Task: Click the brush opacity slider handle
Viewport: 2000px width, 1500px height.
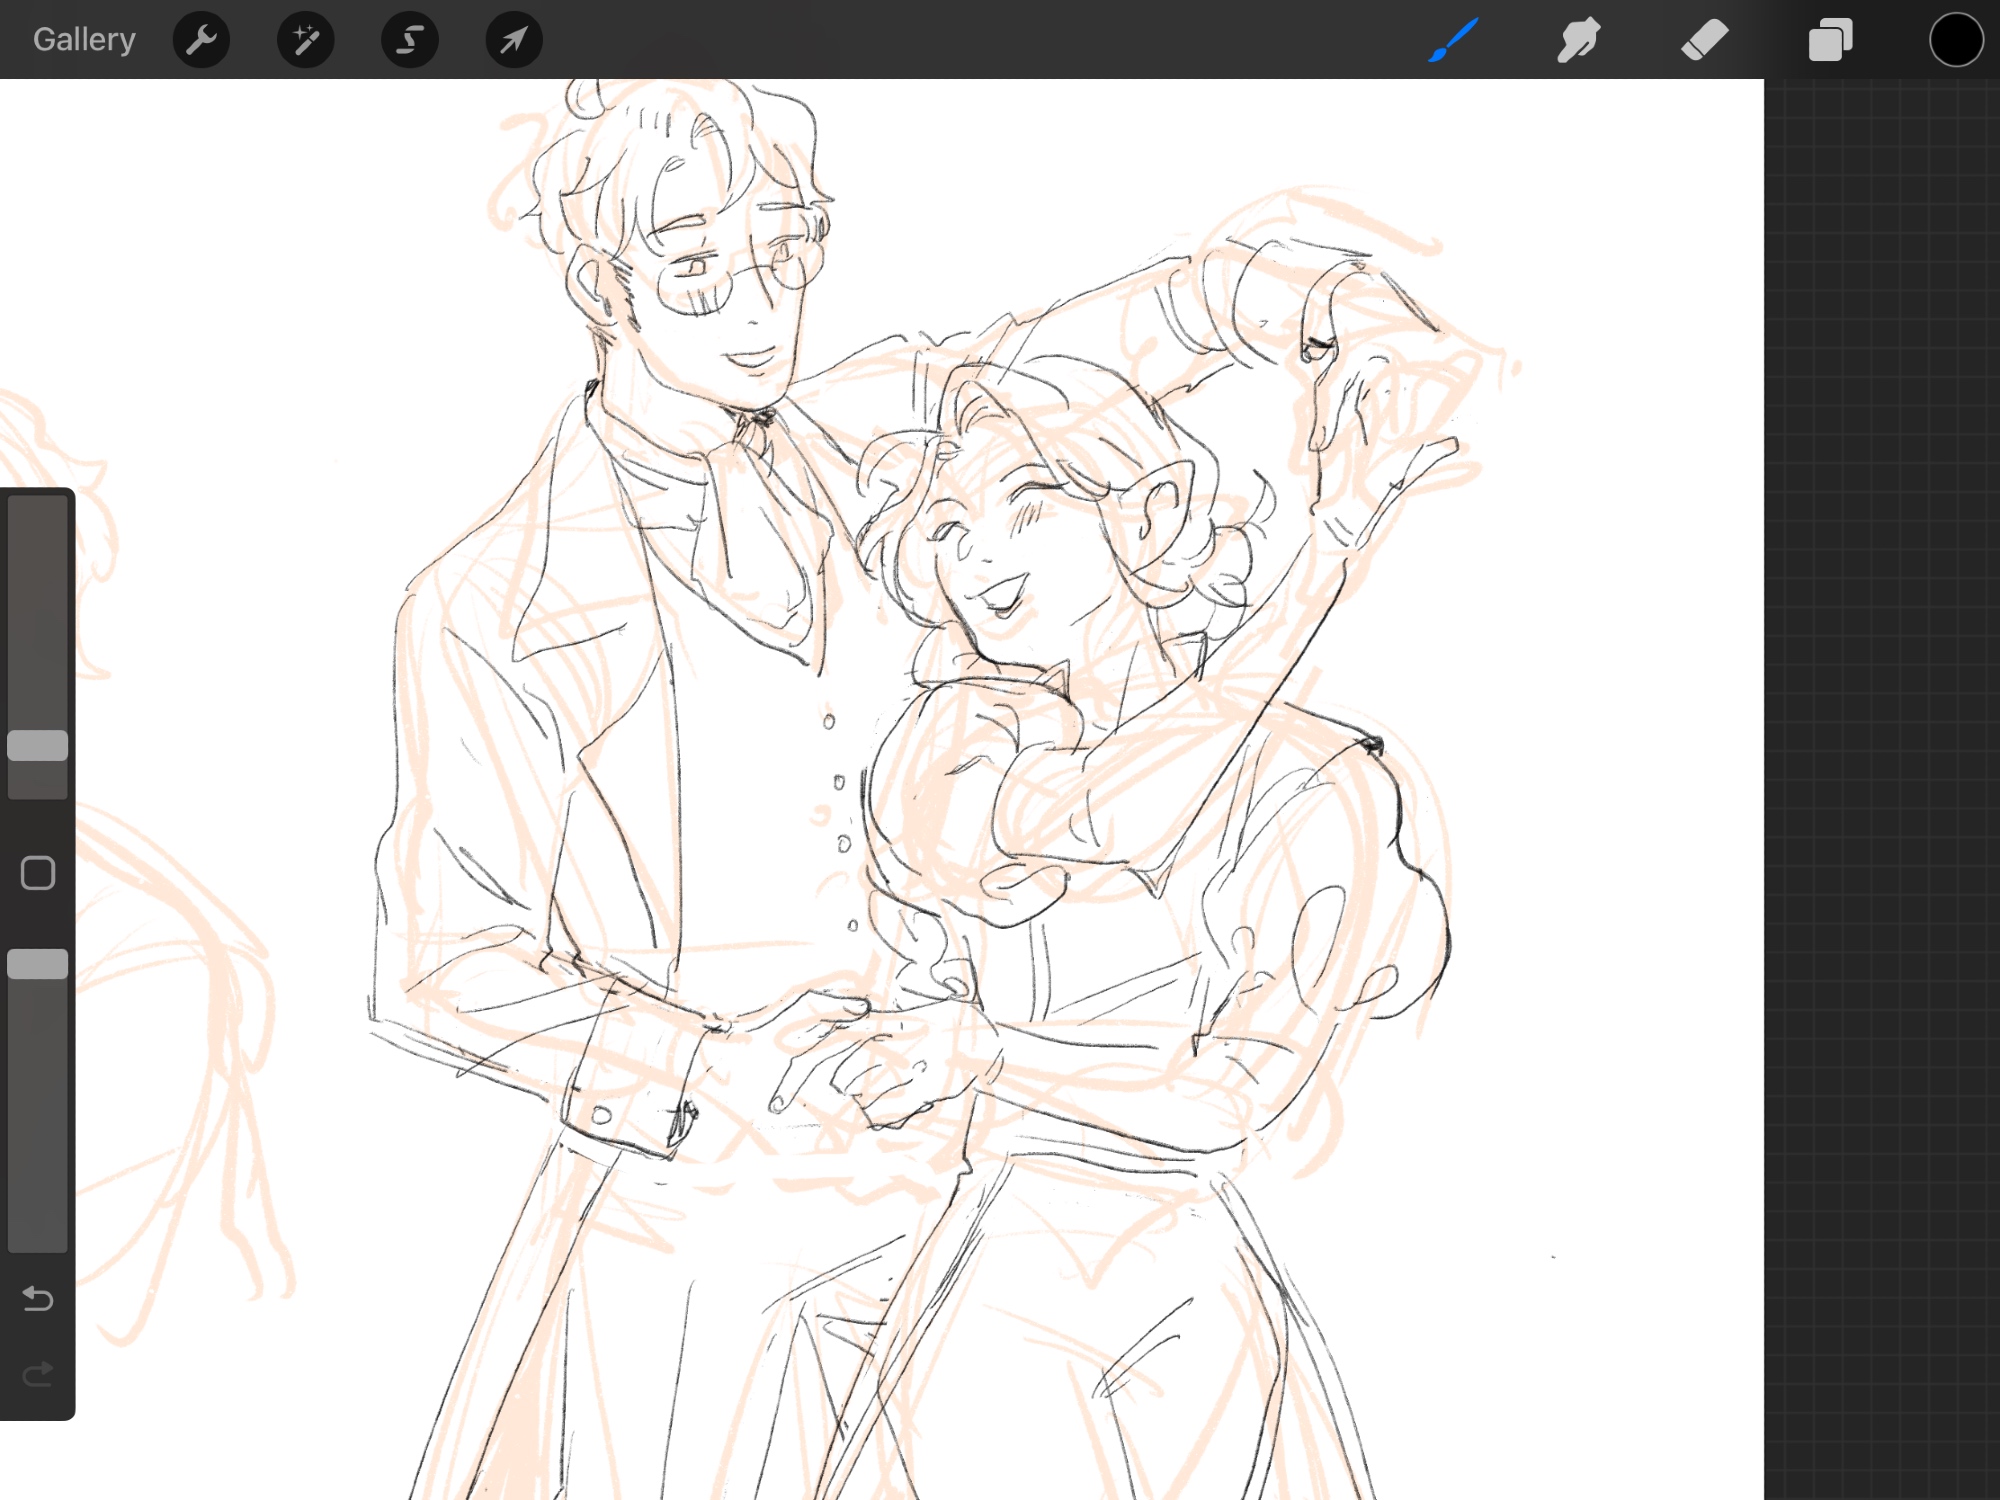Action: pyautogui.click(x=38, y=964)
